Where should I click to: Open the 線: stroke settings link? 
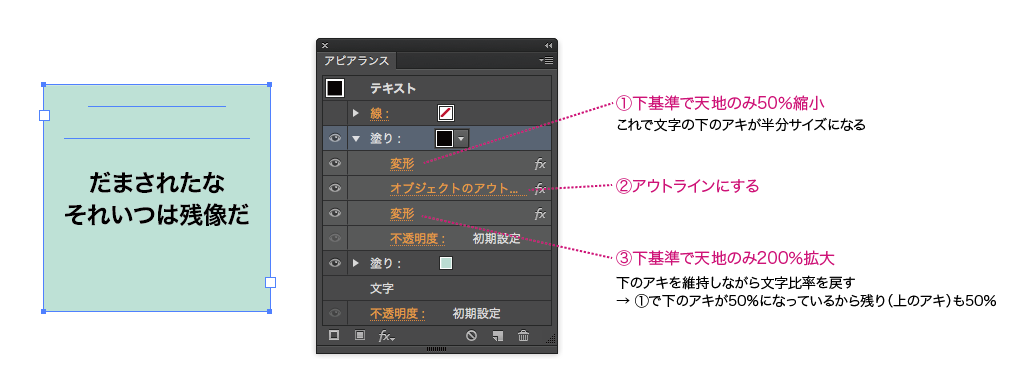pos(380,114)
